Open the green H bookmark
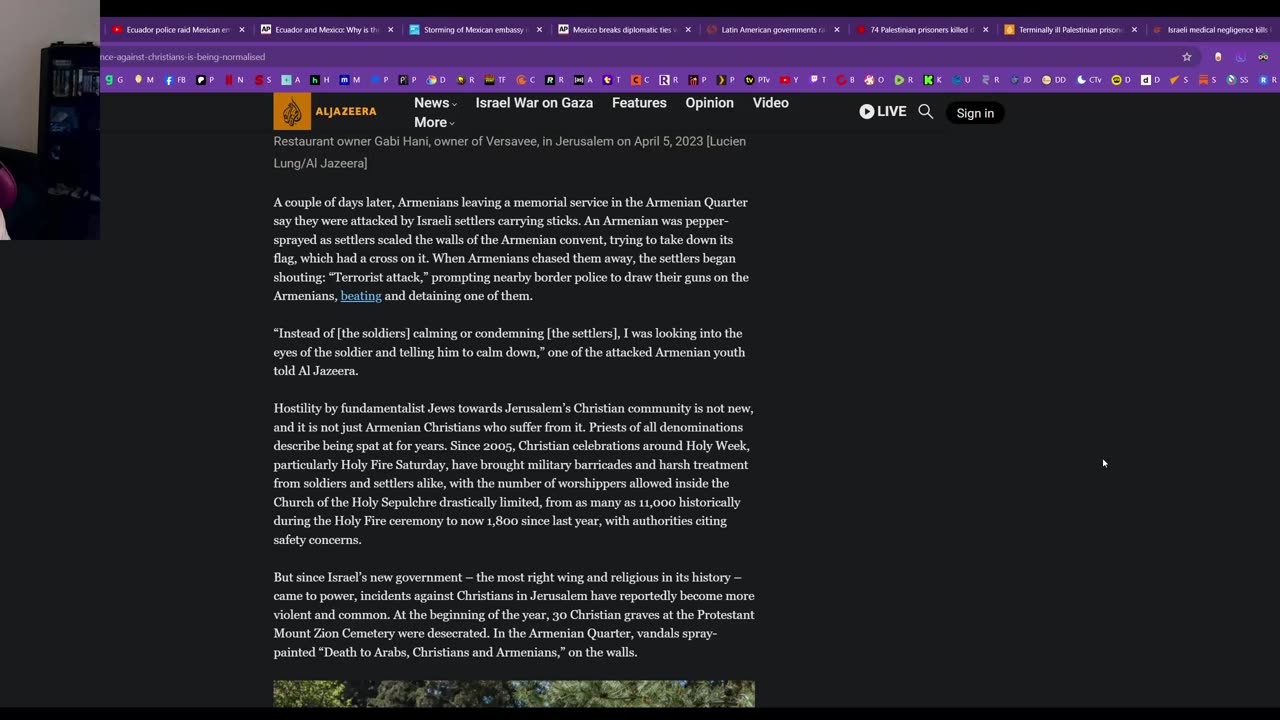Image resolution: width=1280 pixels, height=720 pixels. [x=320, y=80]
